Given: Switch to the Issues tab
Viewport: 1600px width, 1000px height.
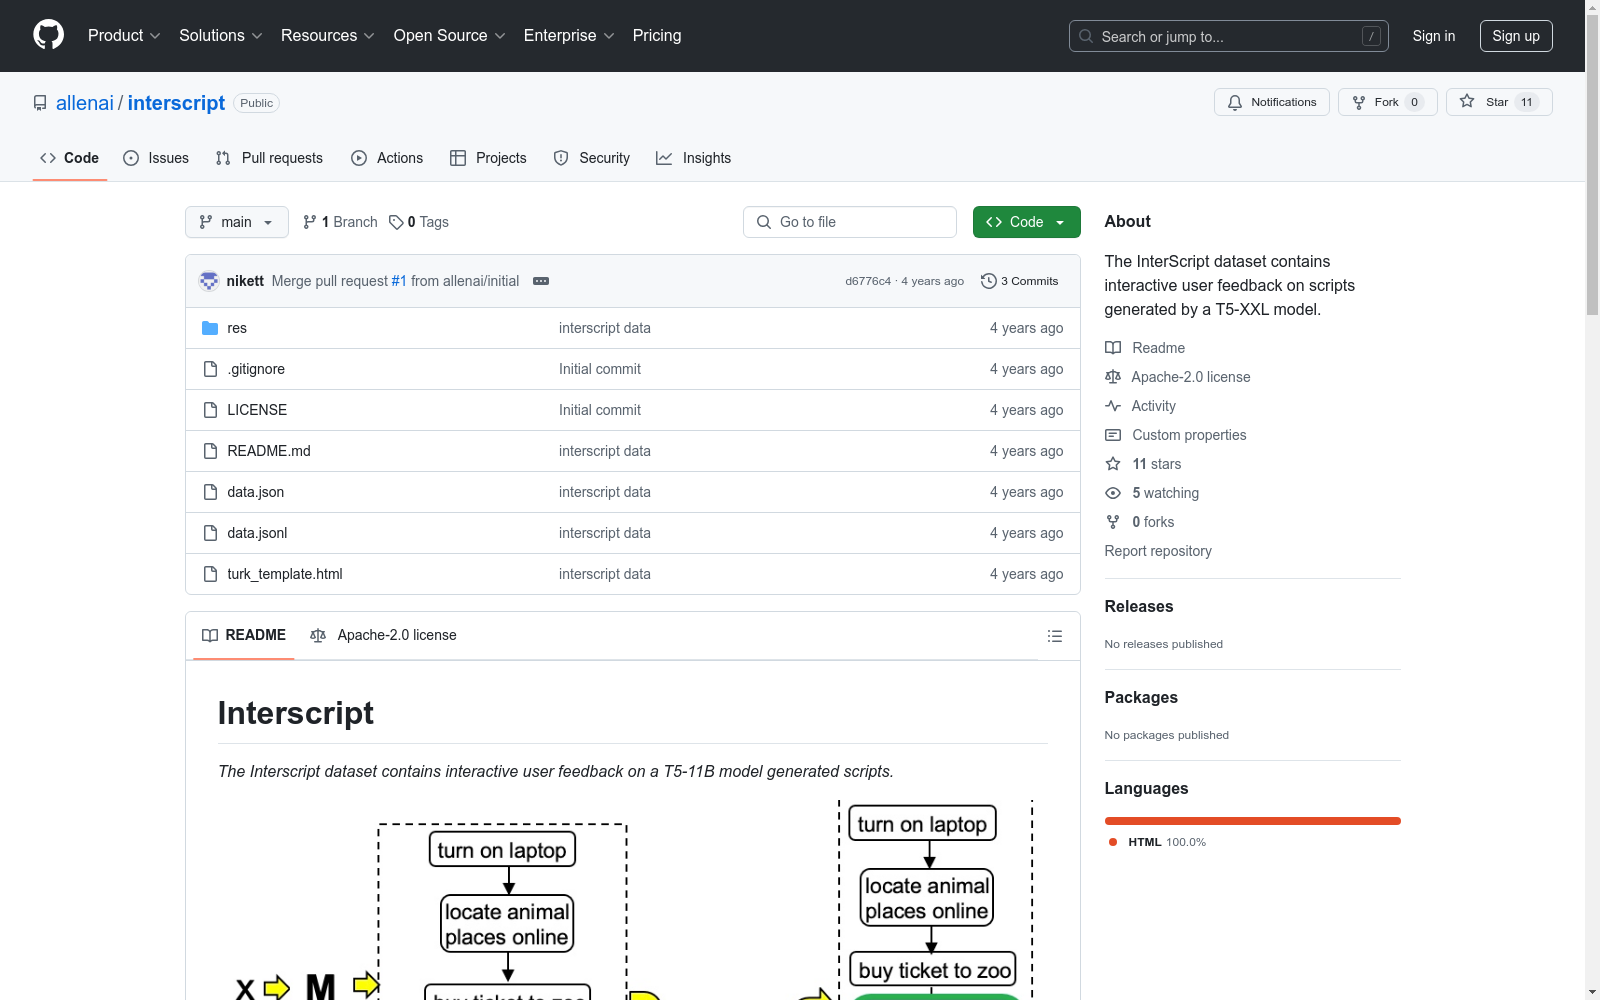Looking at the screenshot, I should 156,158.
